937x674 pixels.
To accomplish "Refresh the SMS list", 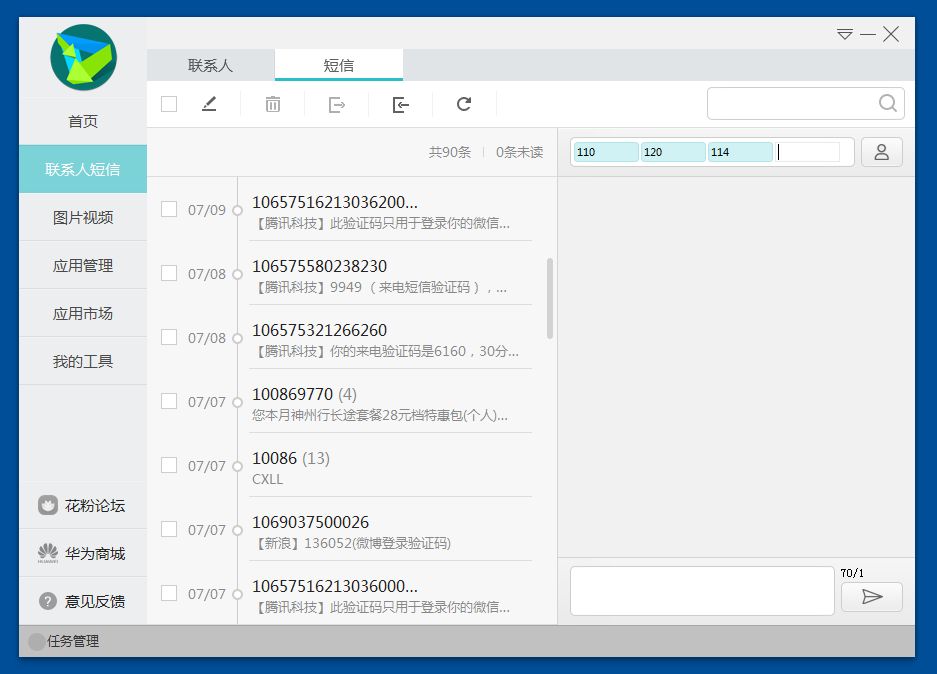I will pos(462,103).
